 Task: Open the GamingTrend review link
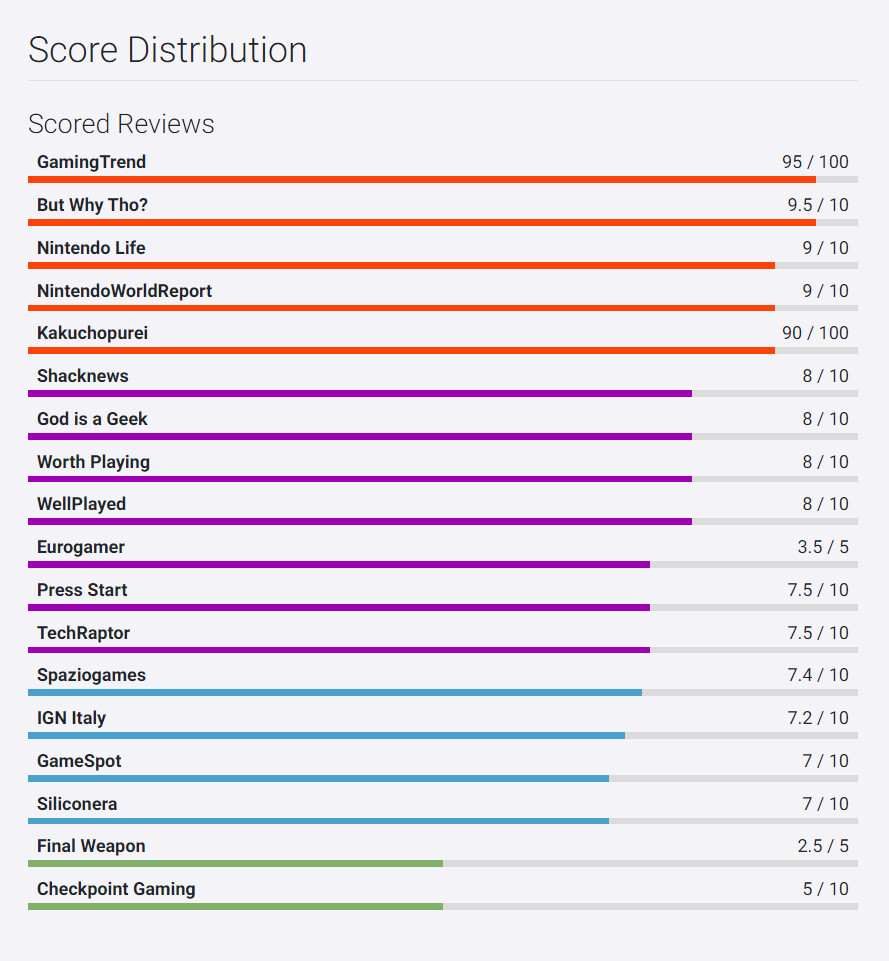click(x=91, y=162)
